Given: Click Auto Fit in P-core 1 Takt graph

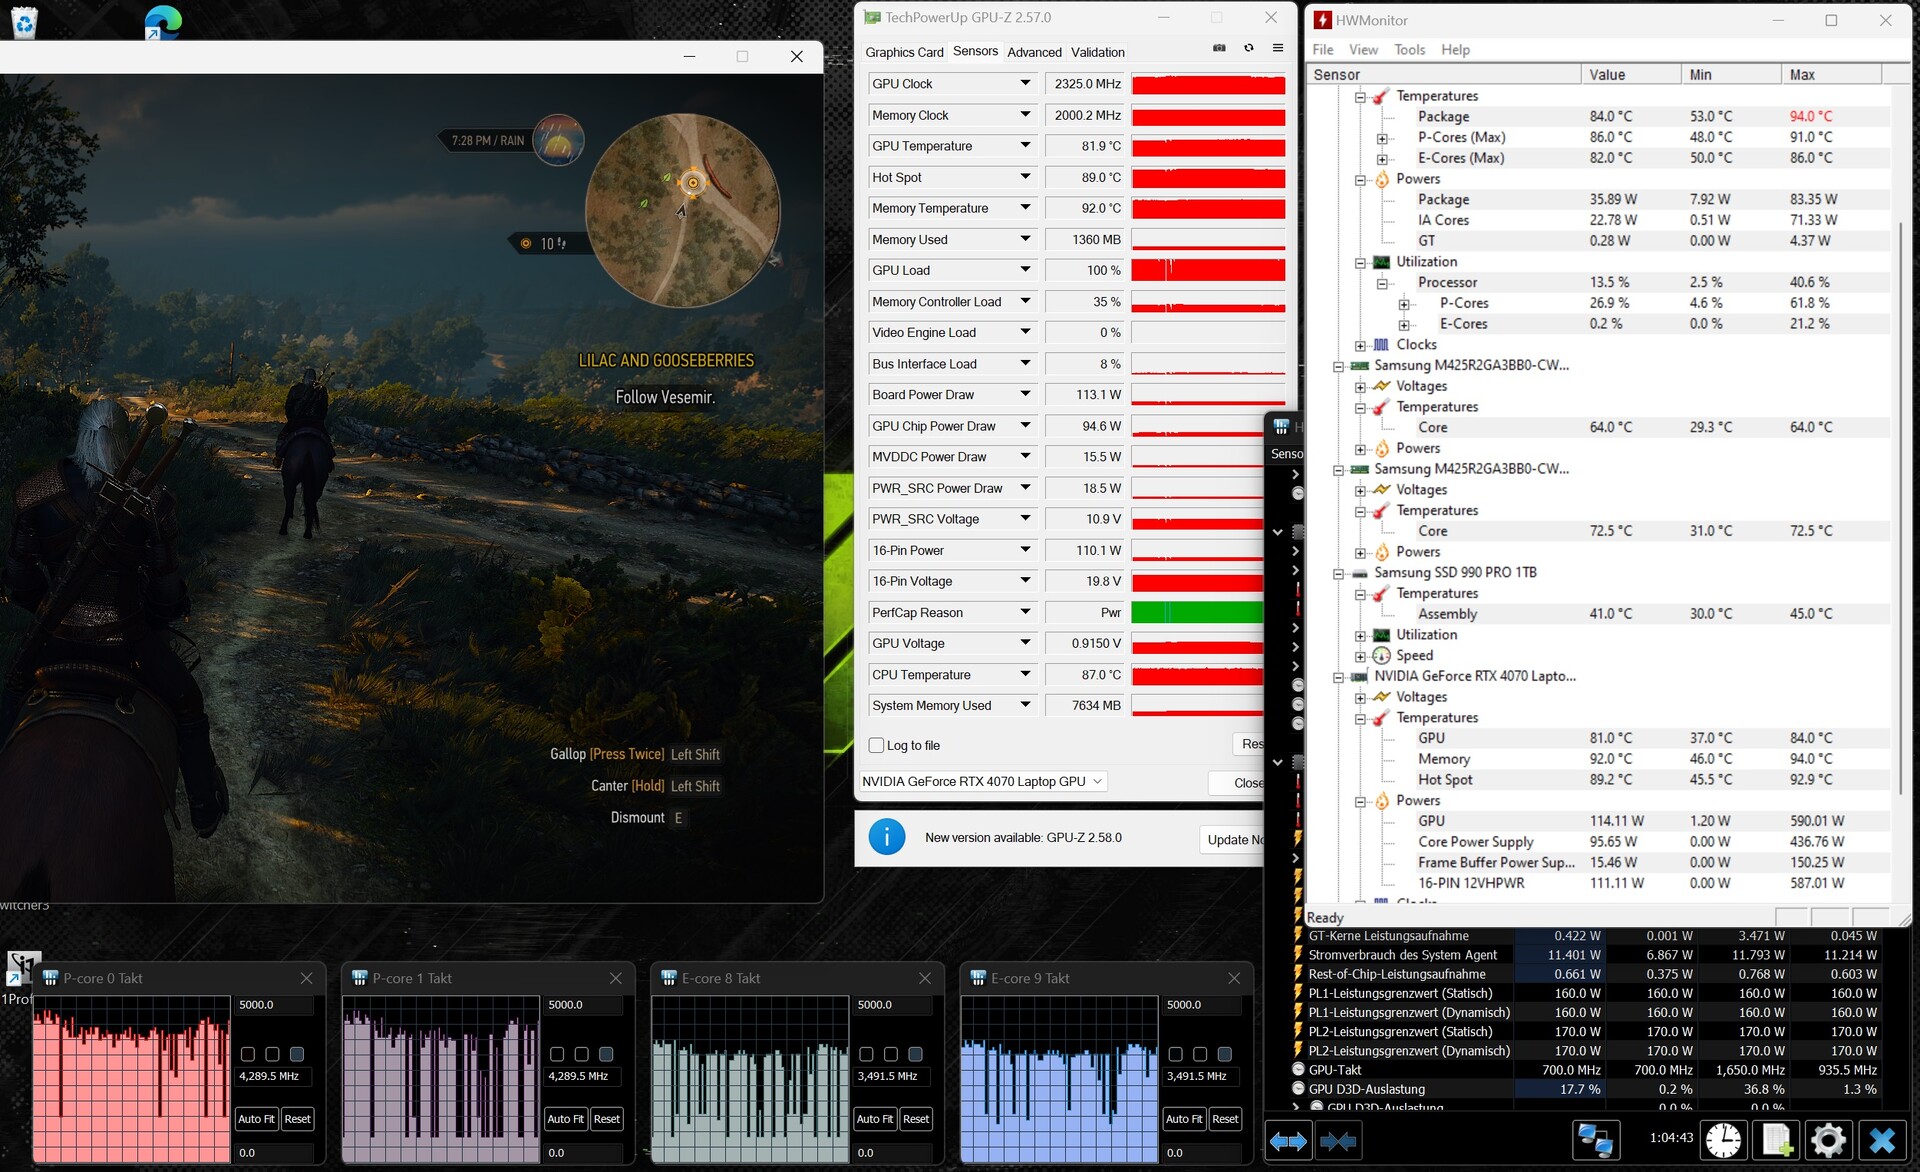Looking at the screenshot, I should coord(565,1119).
